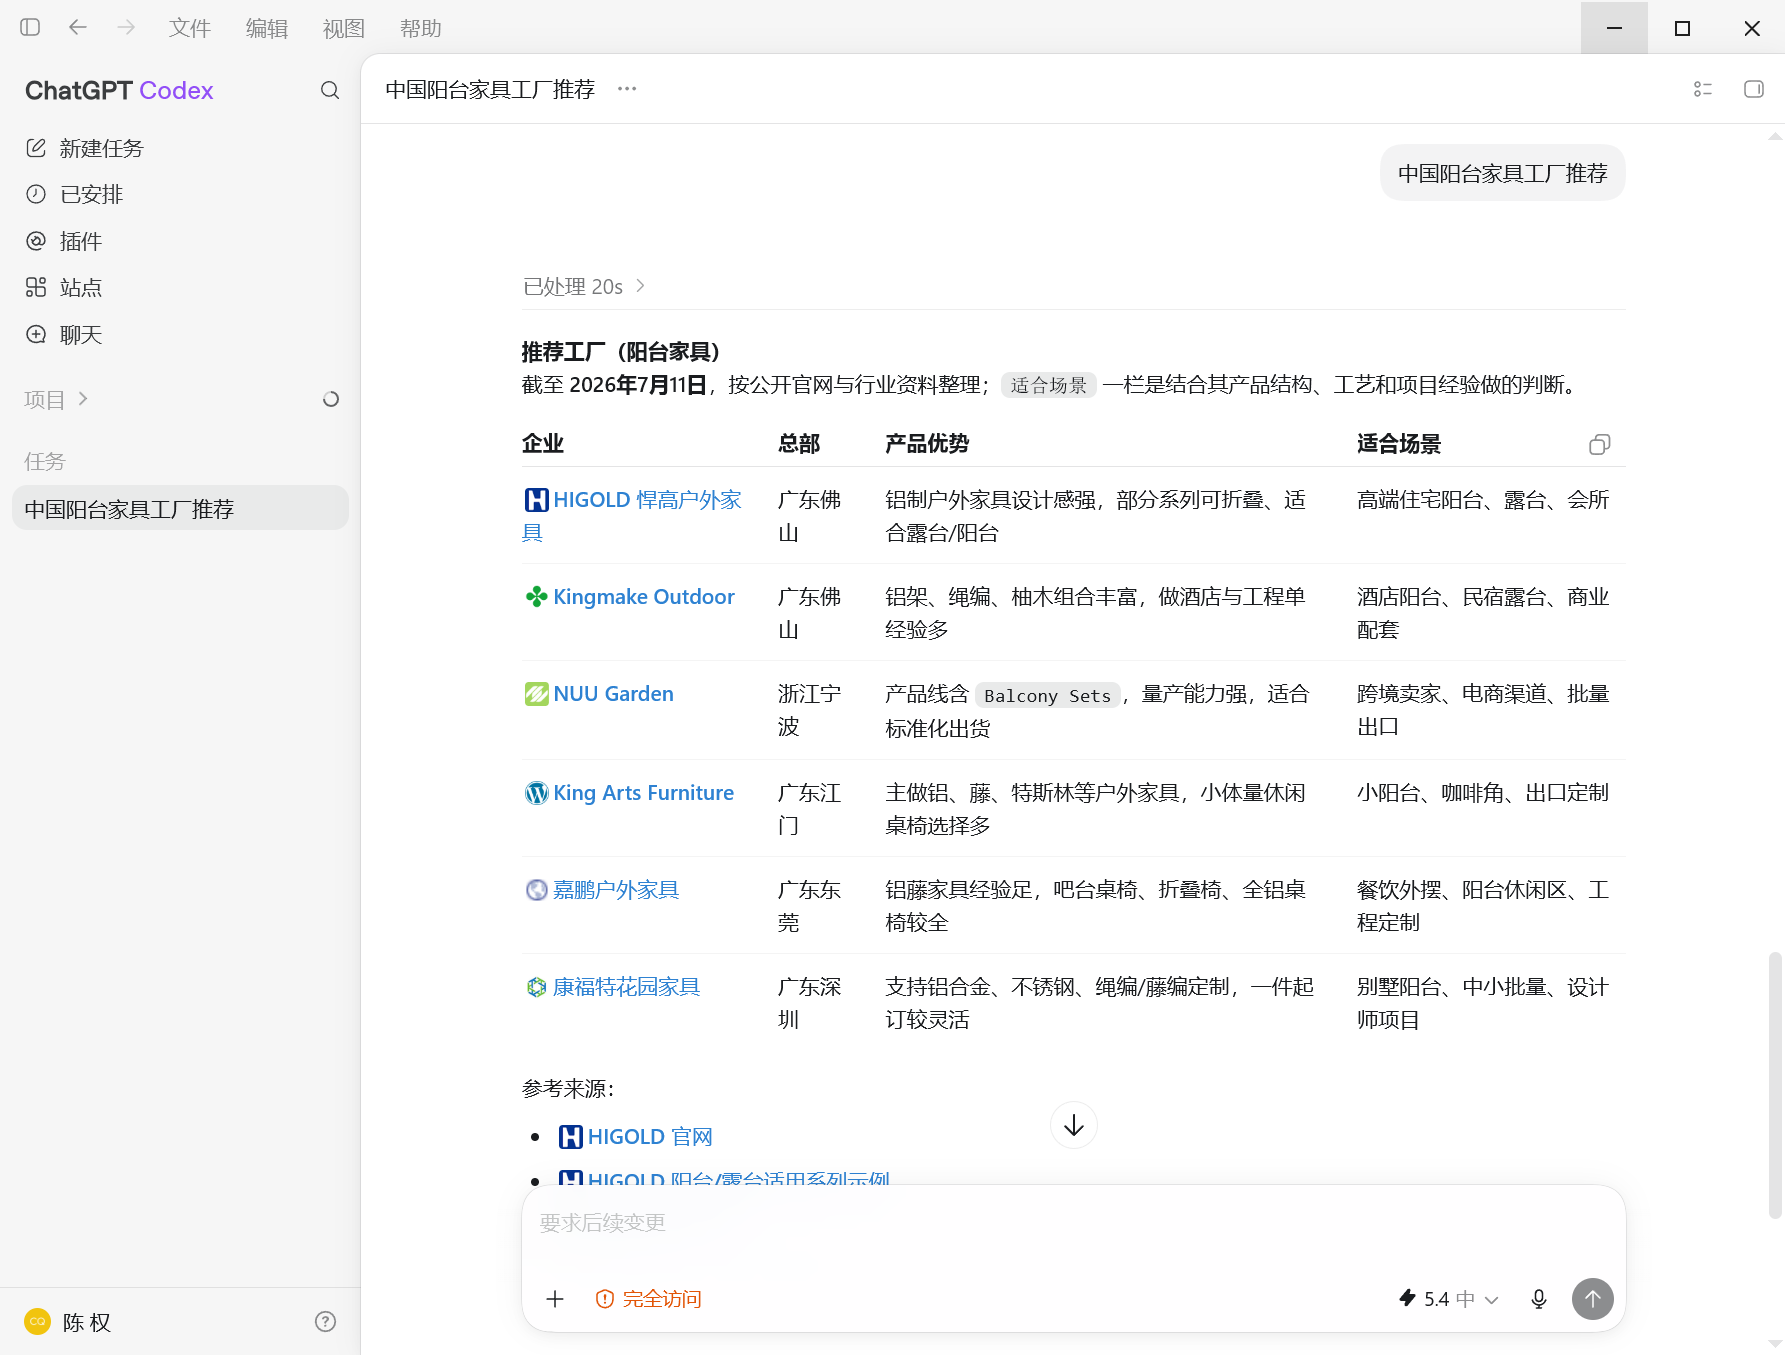Copy the table with the copy icon
Screen dimensions: 1785x1355
1600,444
